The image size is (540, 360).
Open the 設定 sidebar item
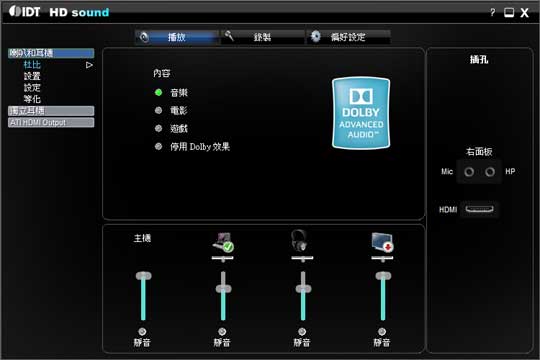[32, 88]
